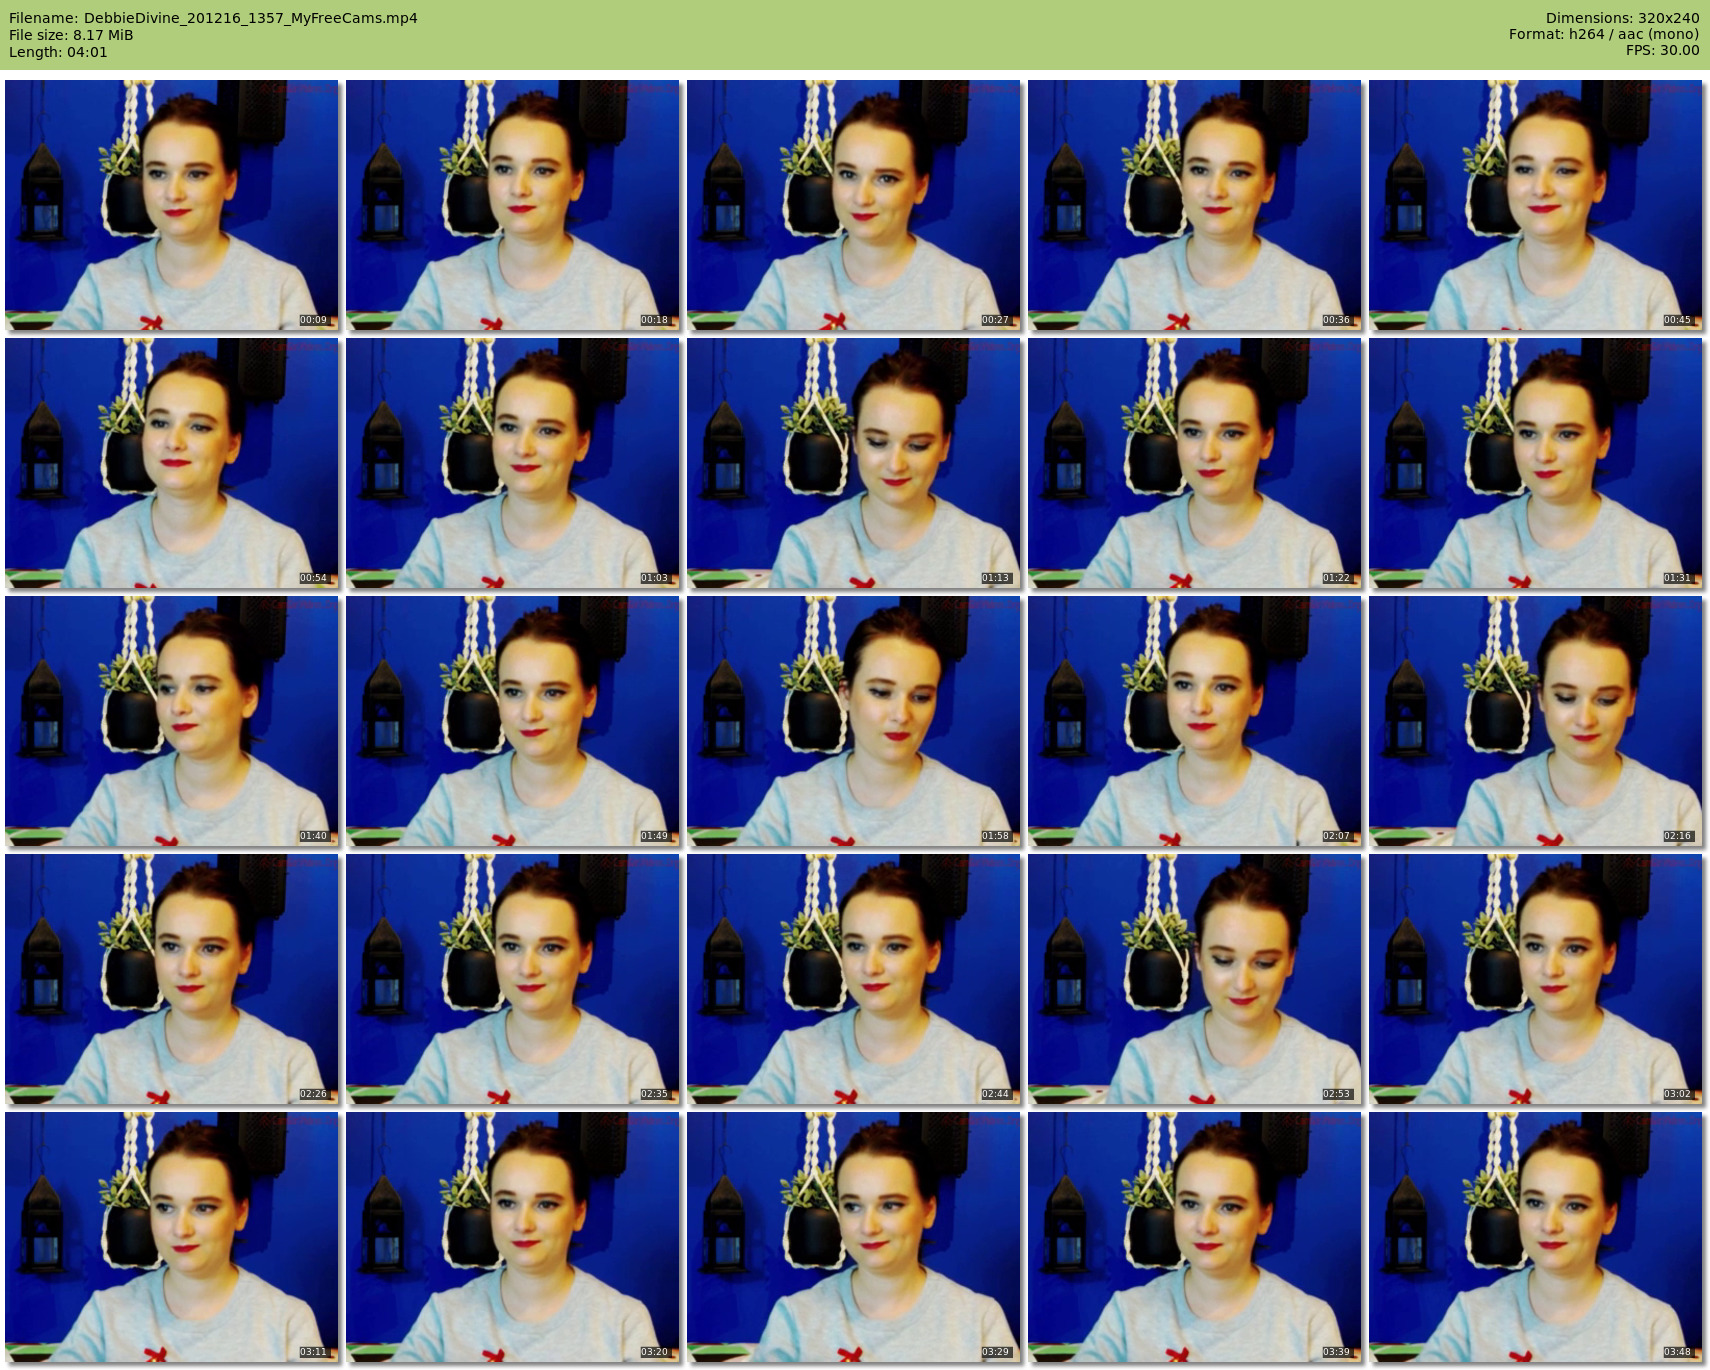
Task: Choose the frame at 01:03
Action: point(513,463)
